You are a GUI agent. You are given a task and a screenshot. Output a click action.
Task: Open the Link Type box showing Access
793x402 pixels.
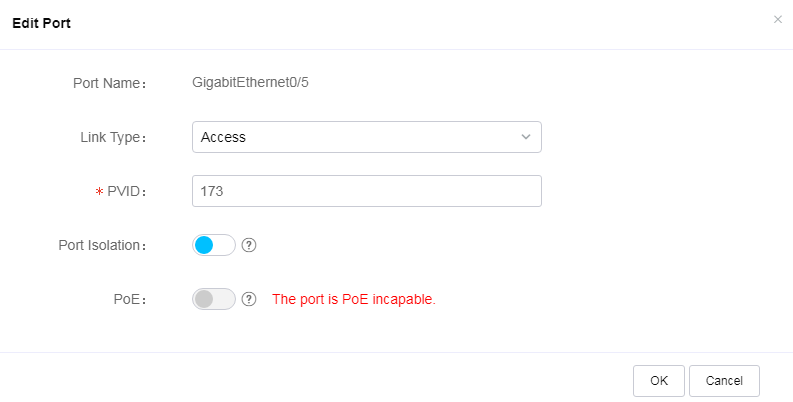[367, 137]
